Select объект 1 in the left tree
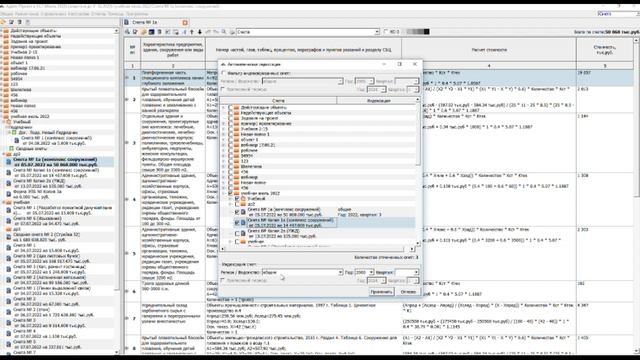Viewport: 640px width, 360px height. (x=19, y=63)
